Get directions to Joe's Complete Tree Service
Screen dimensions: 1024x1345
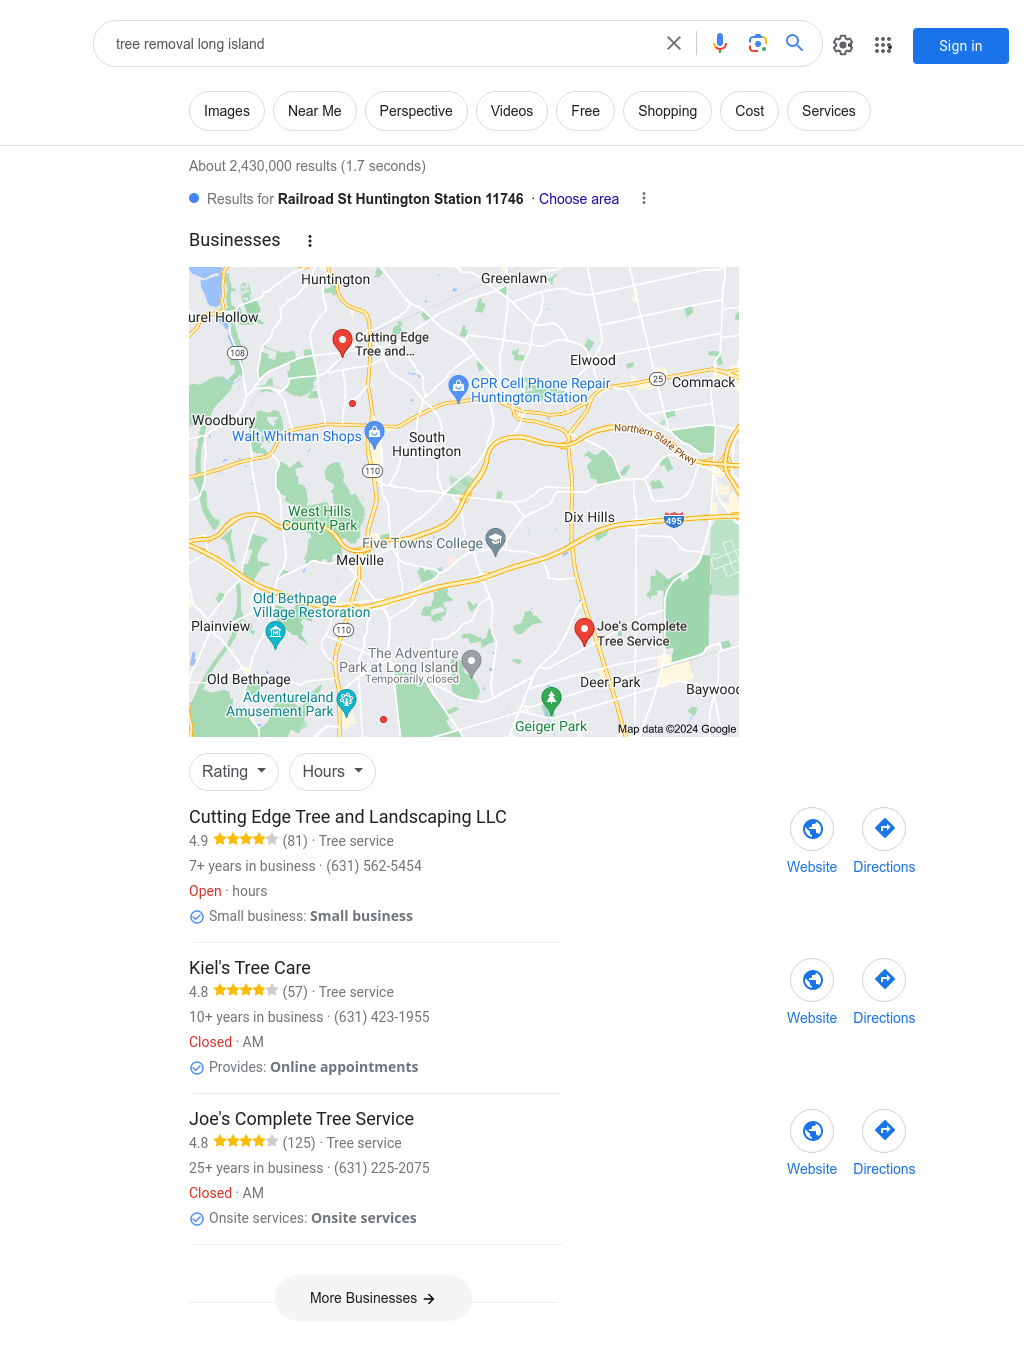tap(884, 1144)
